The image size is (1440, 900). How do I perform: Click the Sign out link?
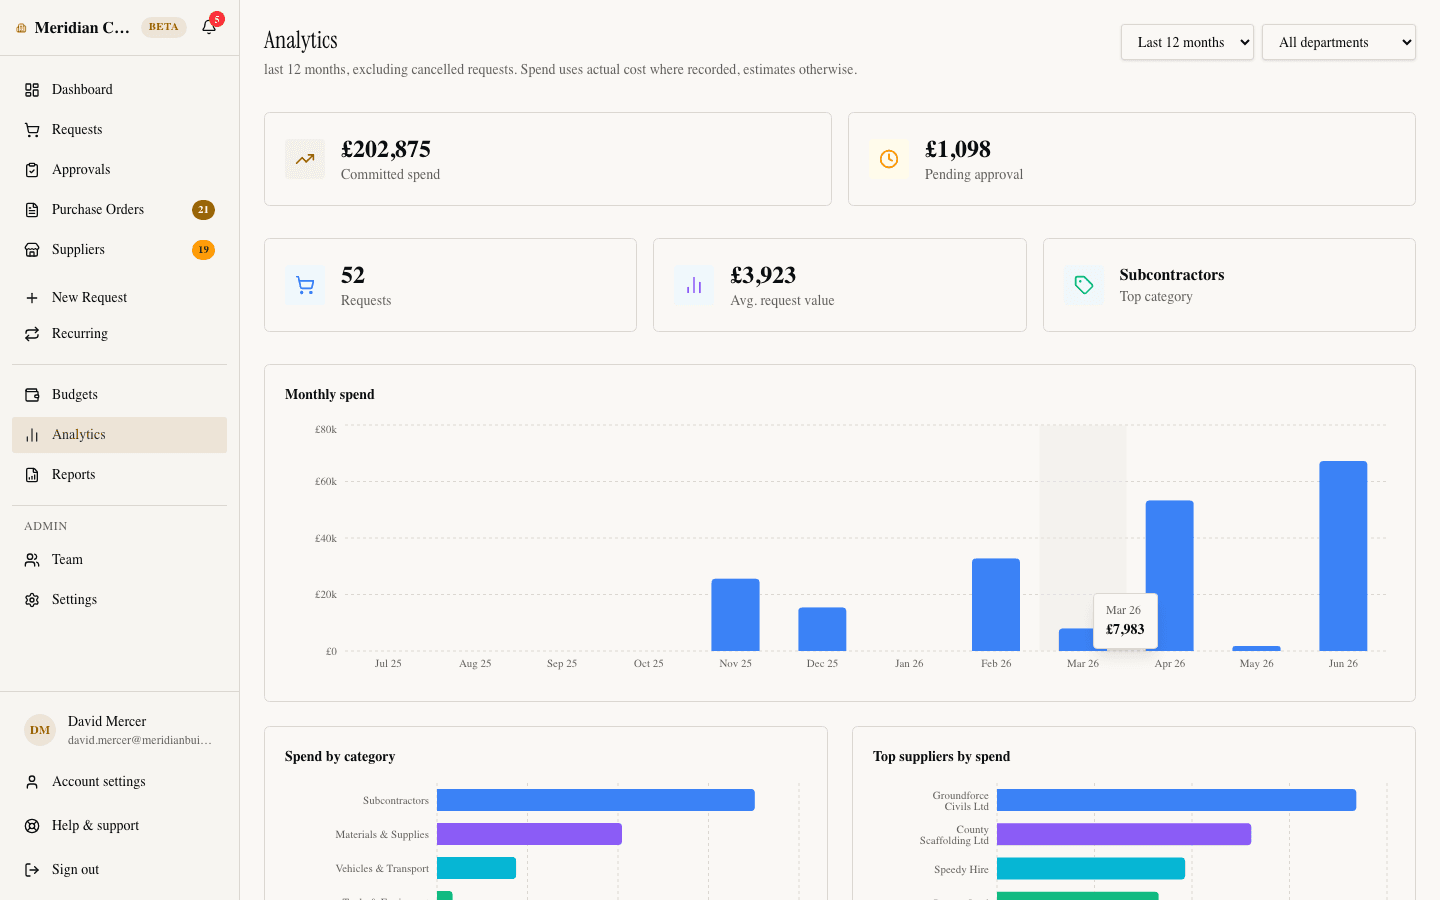(120, 870)
